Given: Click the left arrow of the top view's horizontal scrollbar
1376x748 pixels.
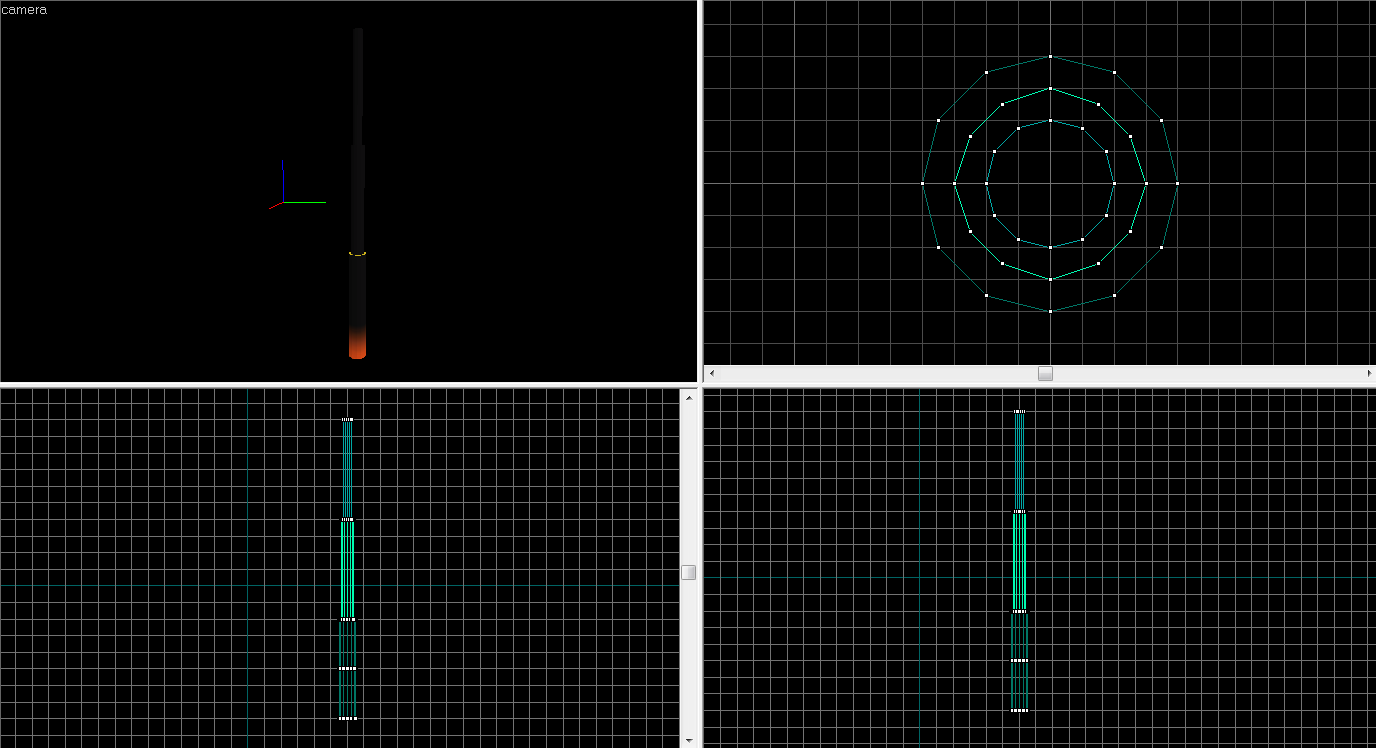Looking at the screenshot, I should [711, 373].
